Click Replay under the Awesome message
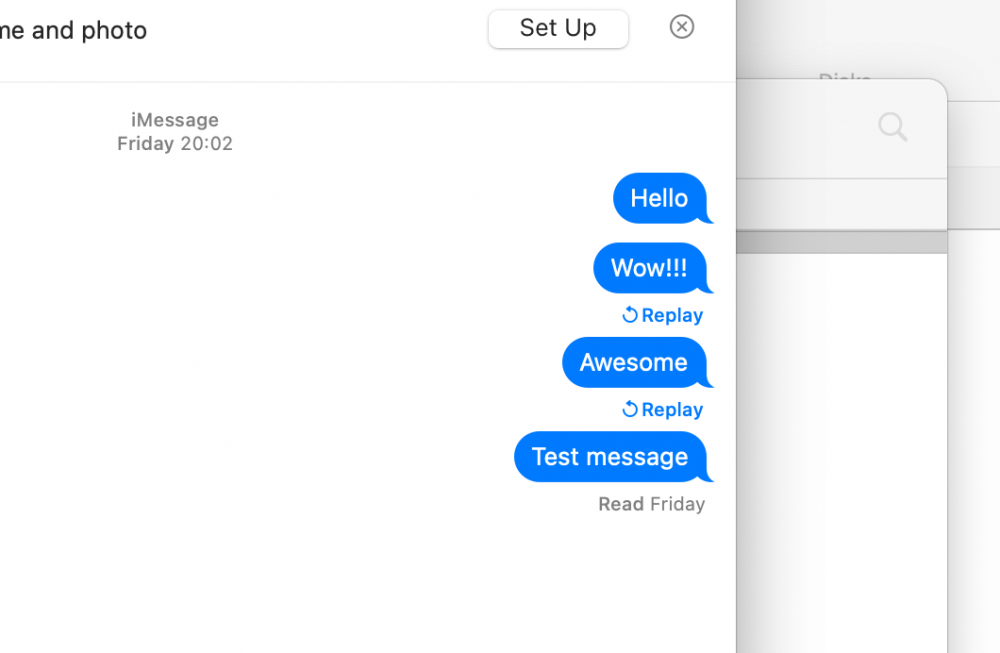 click(x=663, y=409)
